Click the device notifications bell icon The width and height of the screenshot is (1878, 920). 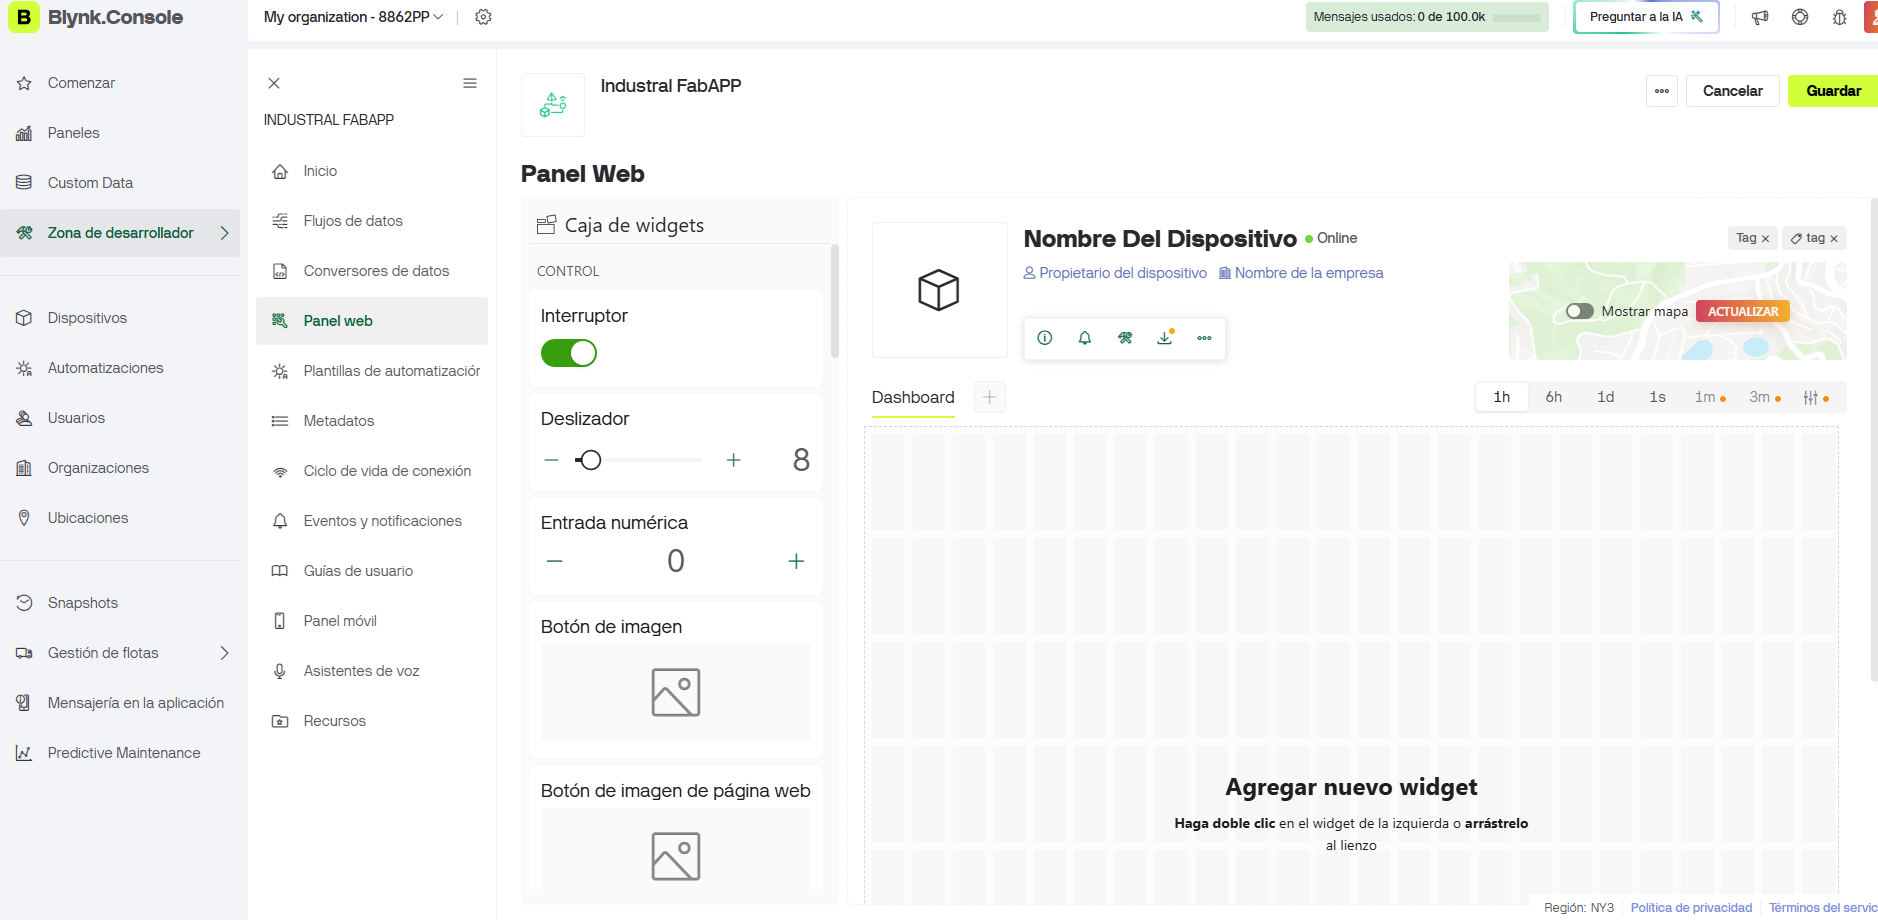tap(1085, 338)
